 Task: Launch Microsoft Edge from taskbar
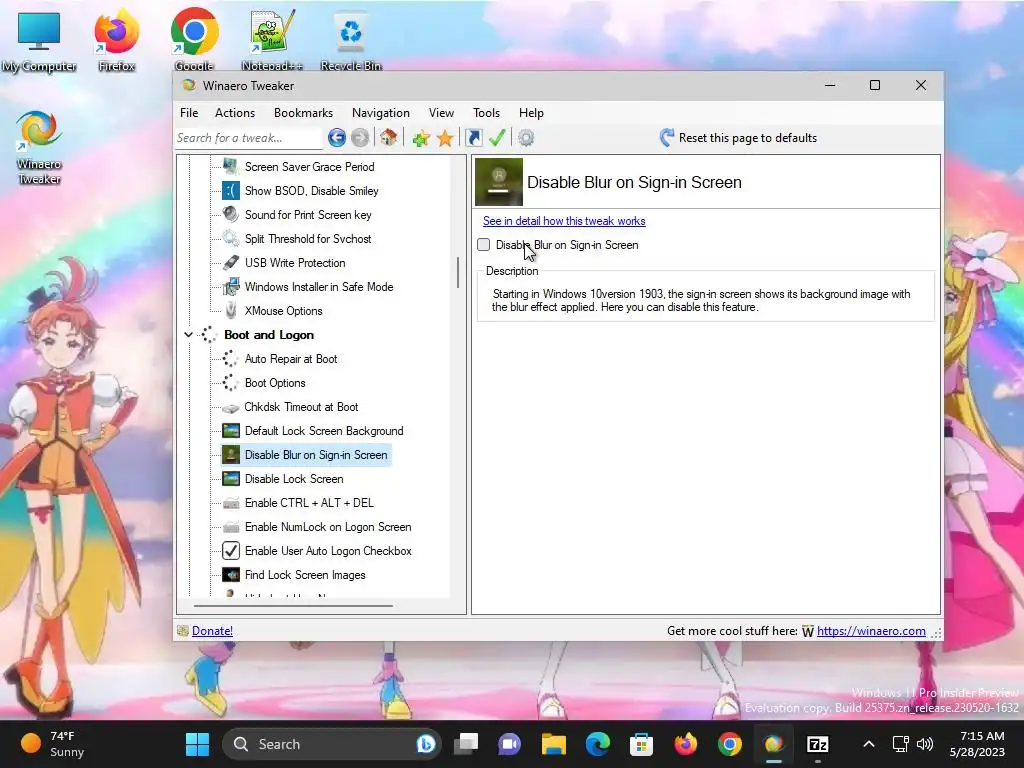(x=598, y=744)
